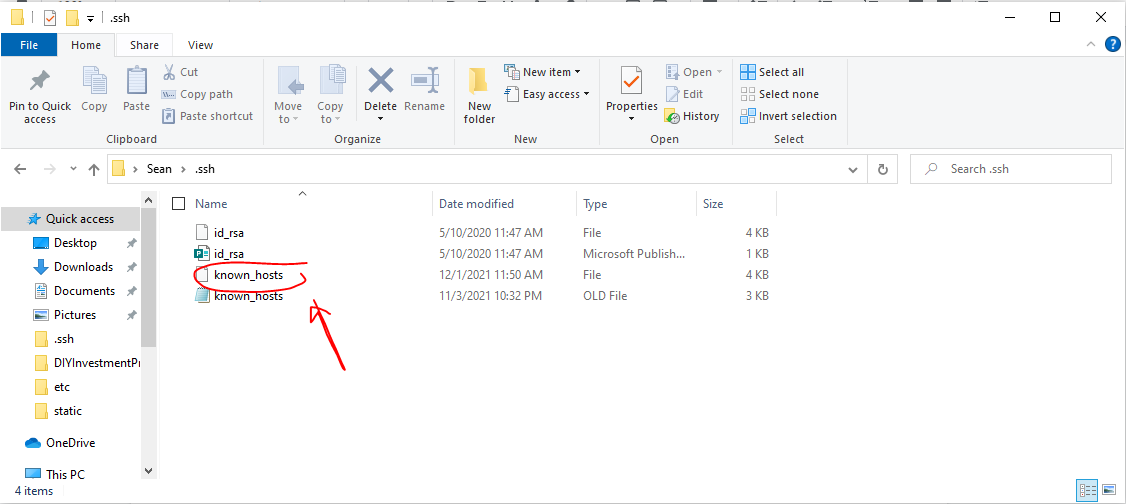Click the Delete ribbon button
The height and width of the screenshot is (504, 1126).
(380, 93)
